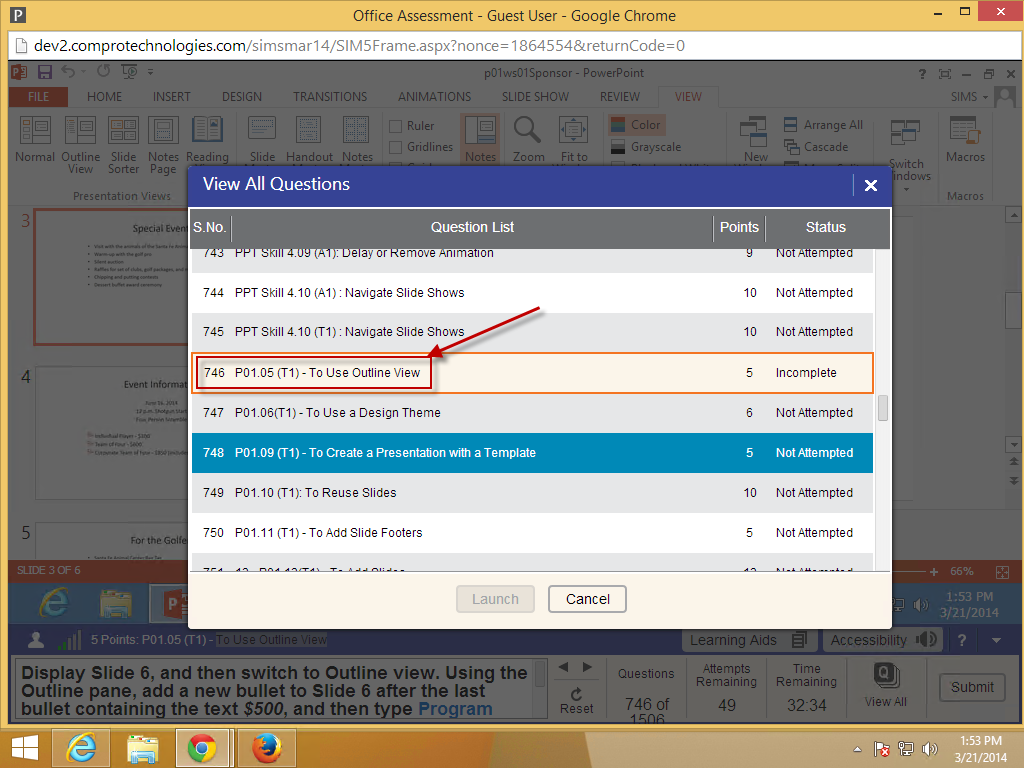This screenshot has height=768, width=1024.
Task: Open Reading View icon
Action: pos(207,140)
